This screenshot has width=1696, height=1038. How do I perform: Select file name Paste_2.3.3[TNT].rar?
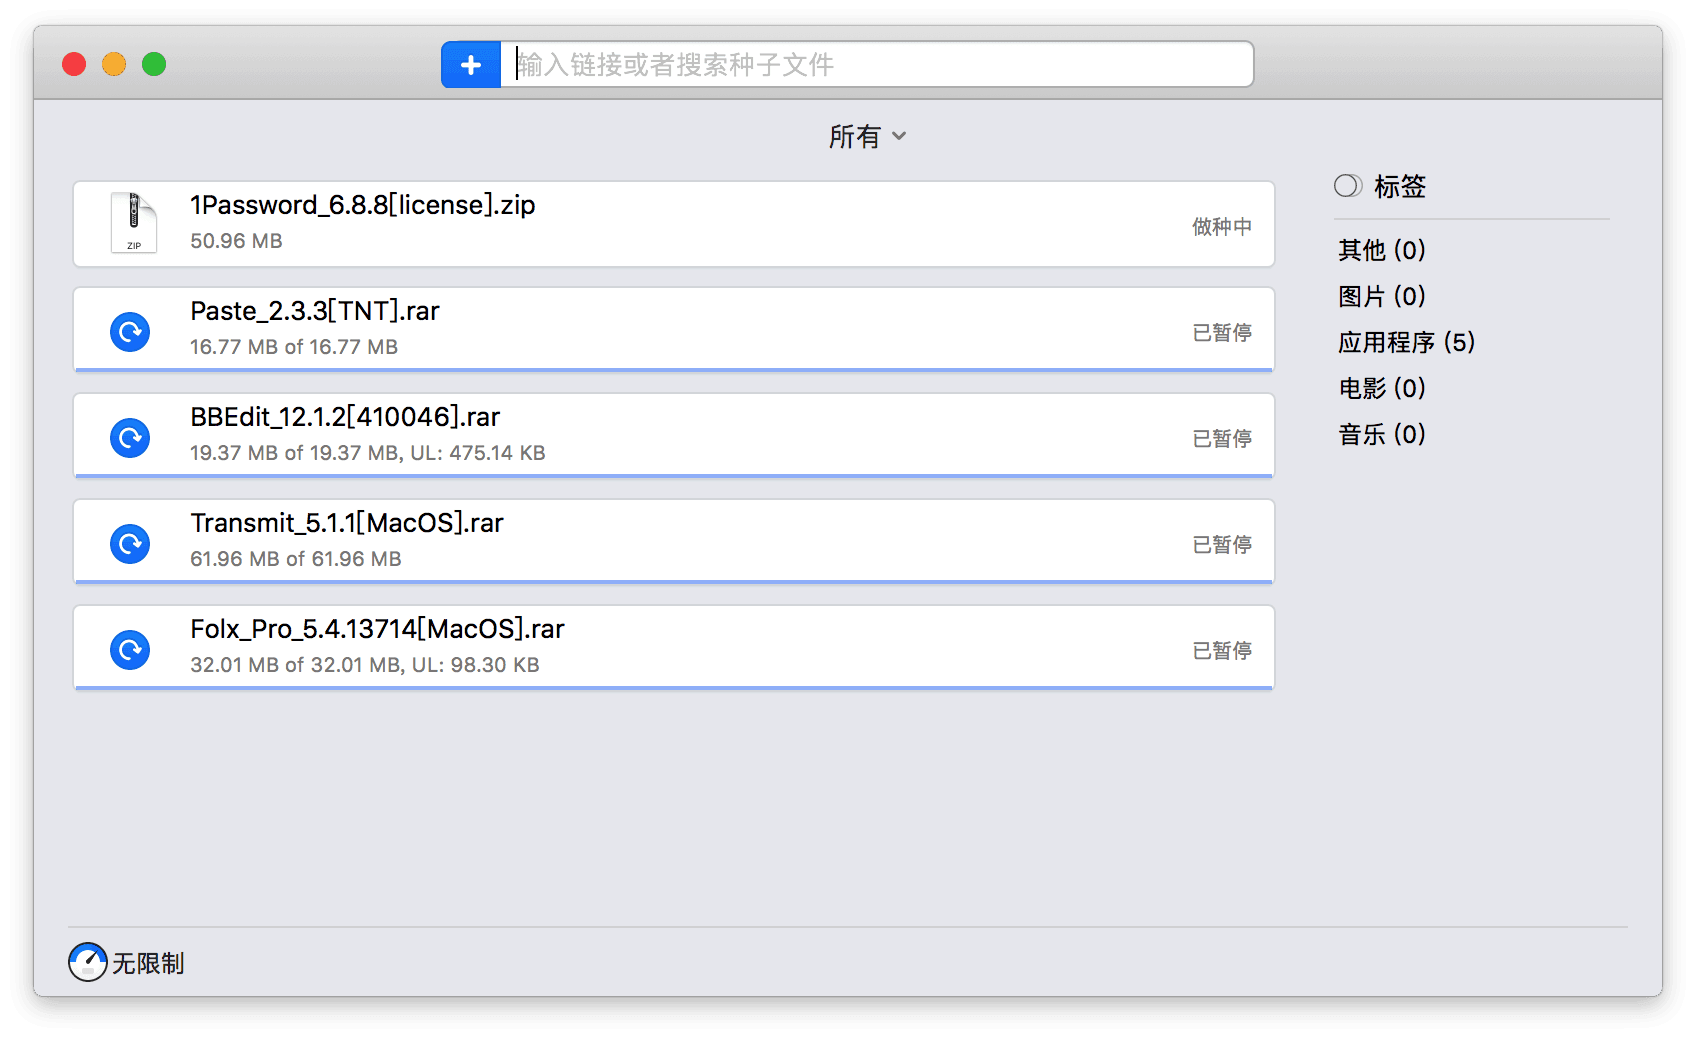pyautogui.click(x=315, y=311)
